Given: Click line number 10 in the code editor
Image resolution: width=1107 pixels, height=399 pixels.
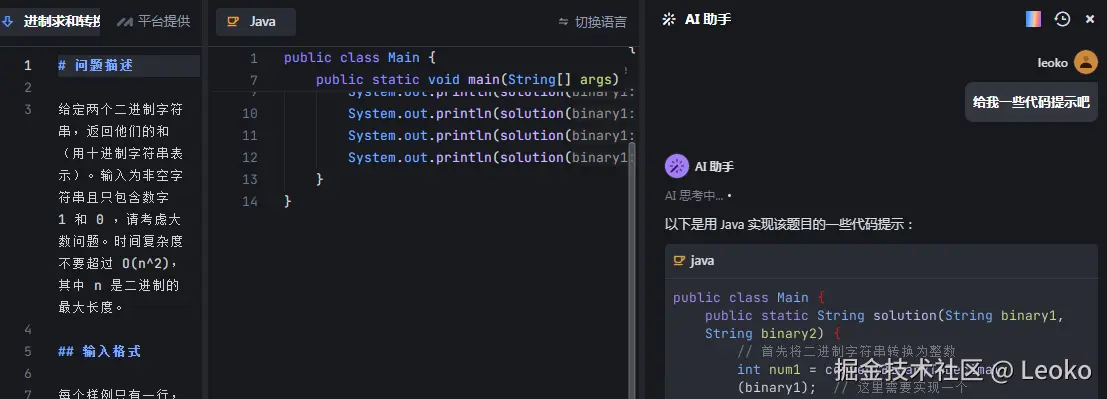Looking at the screenshot, I should pyautogui.click(x=249, y=113).
